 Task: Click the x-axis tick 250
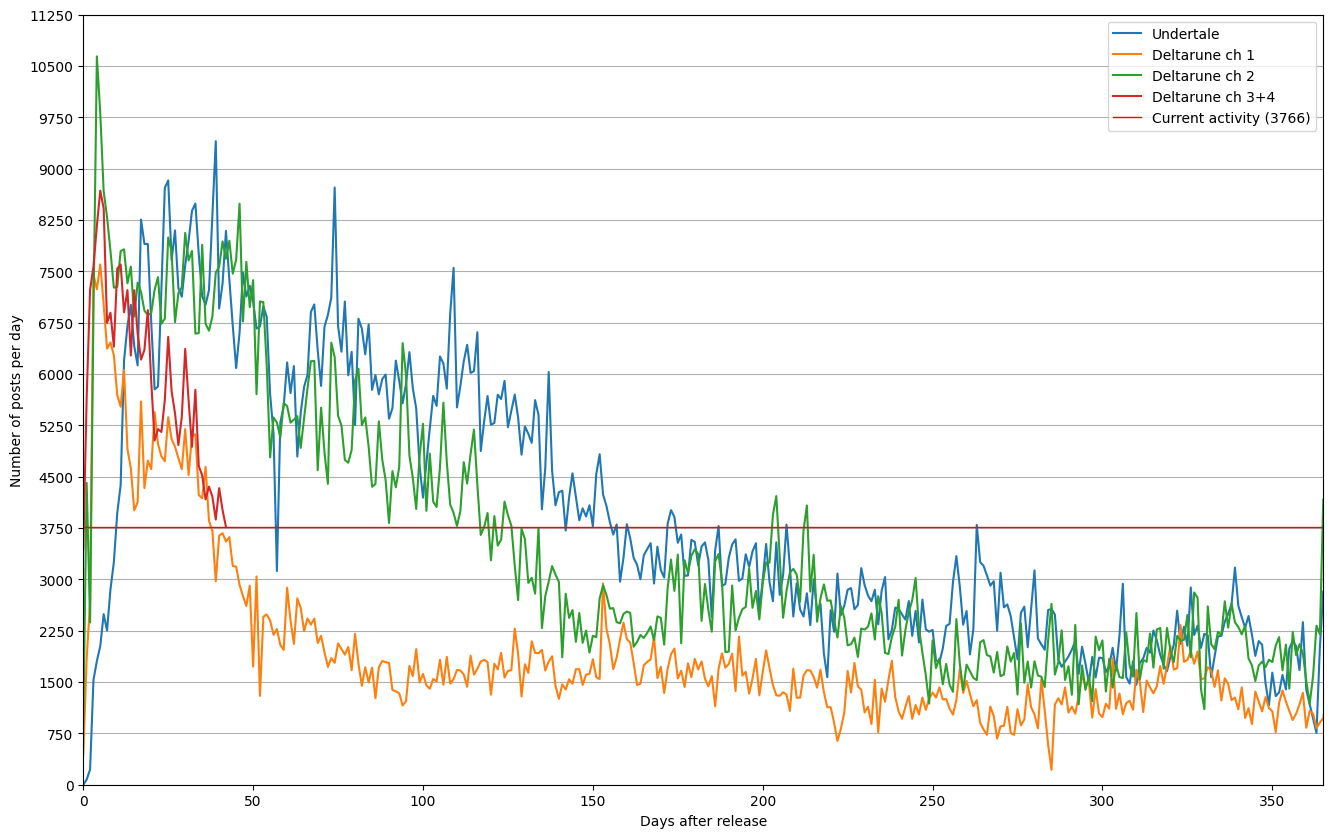coord(932,801)
